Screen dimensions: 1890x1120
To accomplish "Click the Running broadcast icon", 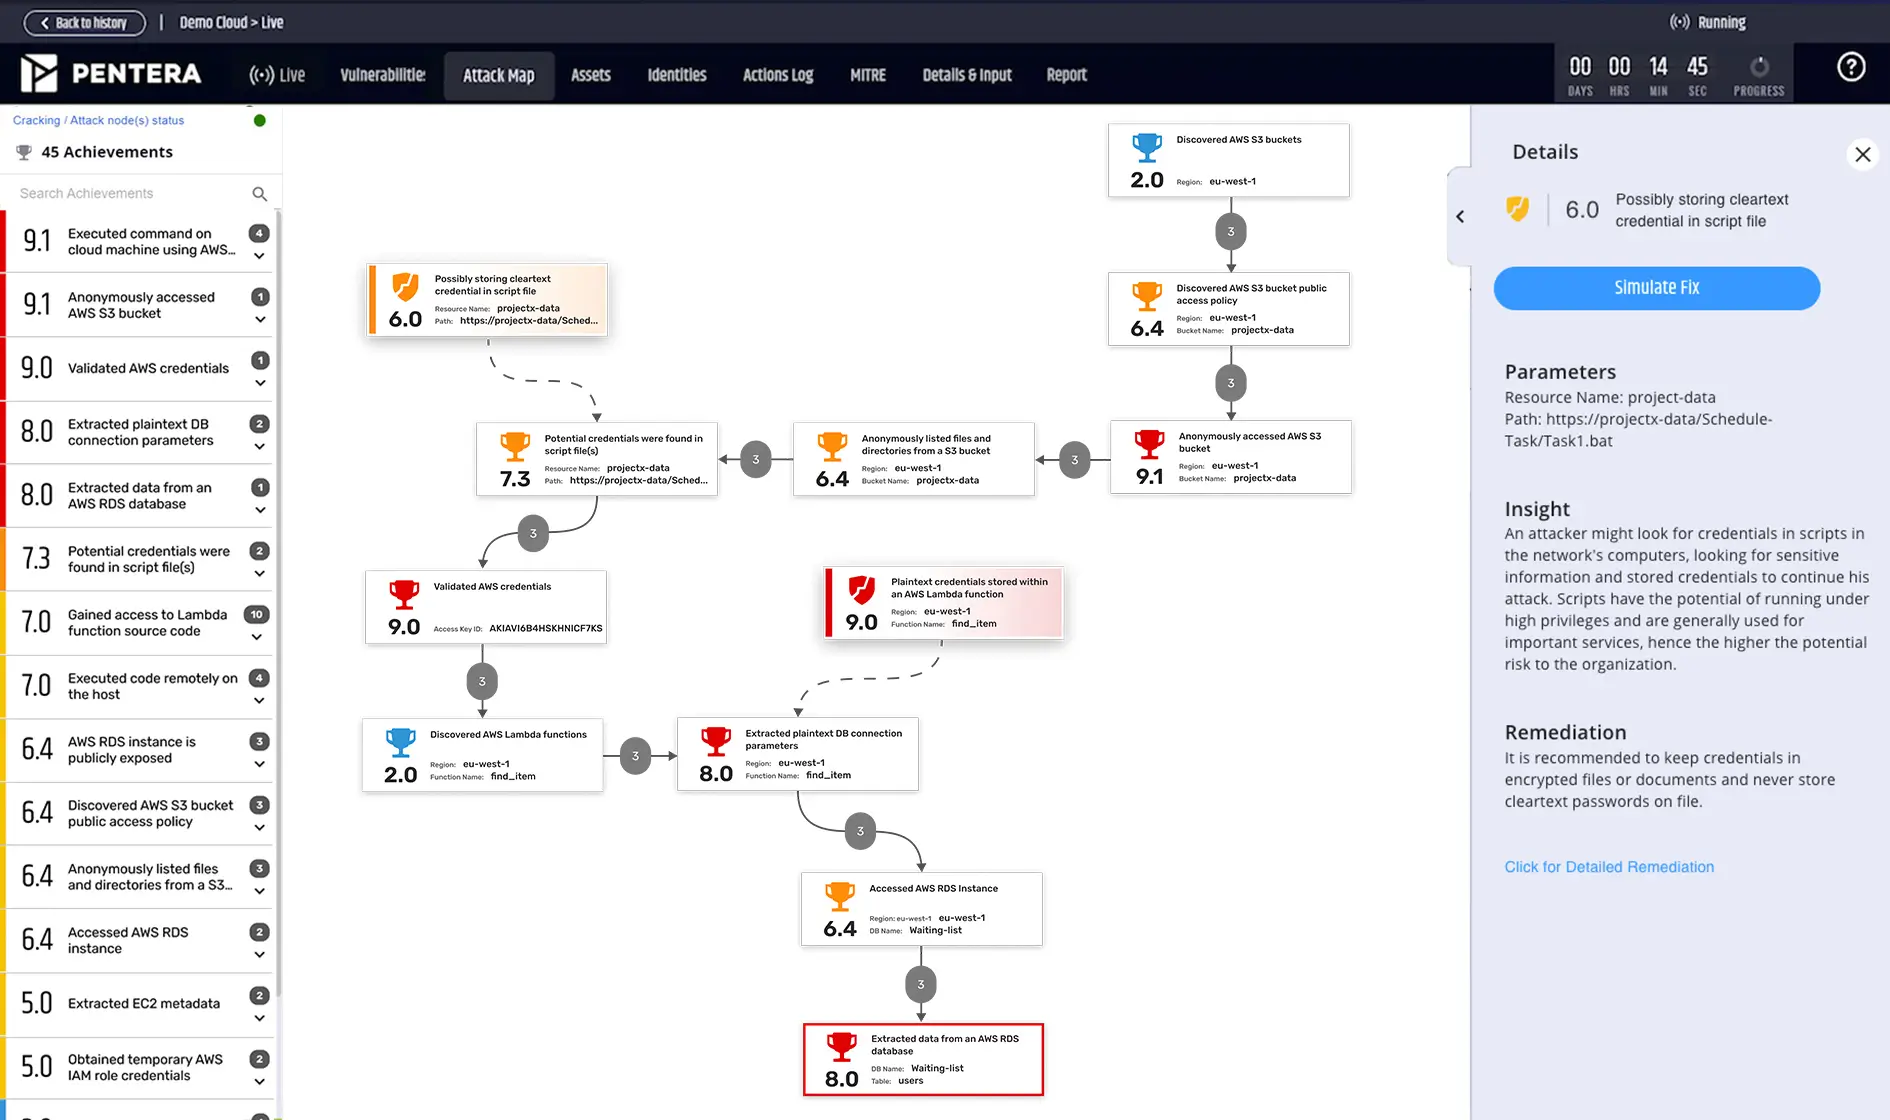I will [x=1680, y=22].
